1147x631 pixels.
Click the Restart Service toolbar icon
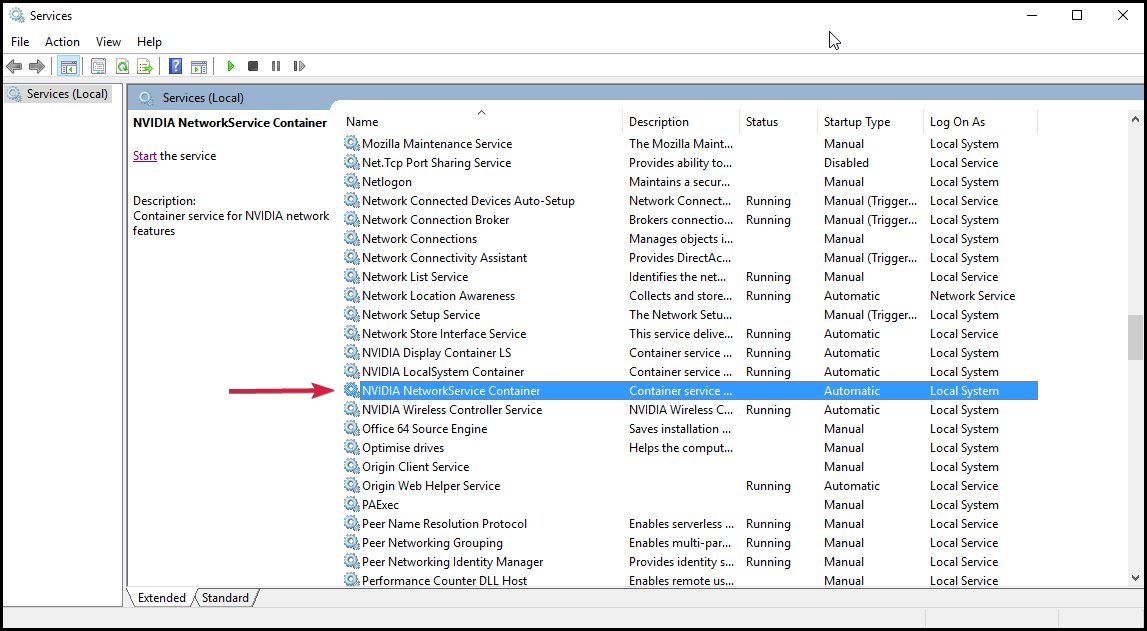(299, 66)
